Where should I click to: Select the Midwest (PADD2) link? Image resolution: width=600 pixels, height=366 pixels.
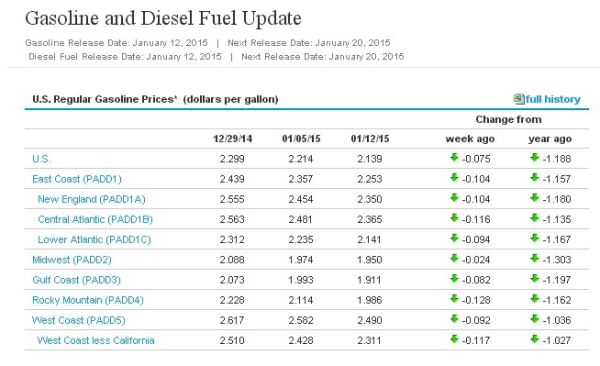pos(72,260)
